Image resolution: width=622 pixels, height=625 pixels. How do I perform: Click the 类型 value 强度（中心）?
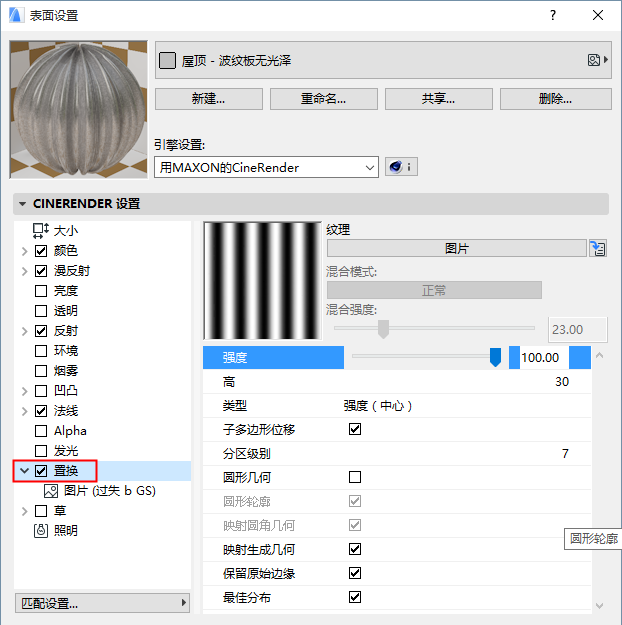[378, 406]
